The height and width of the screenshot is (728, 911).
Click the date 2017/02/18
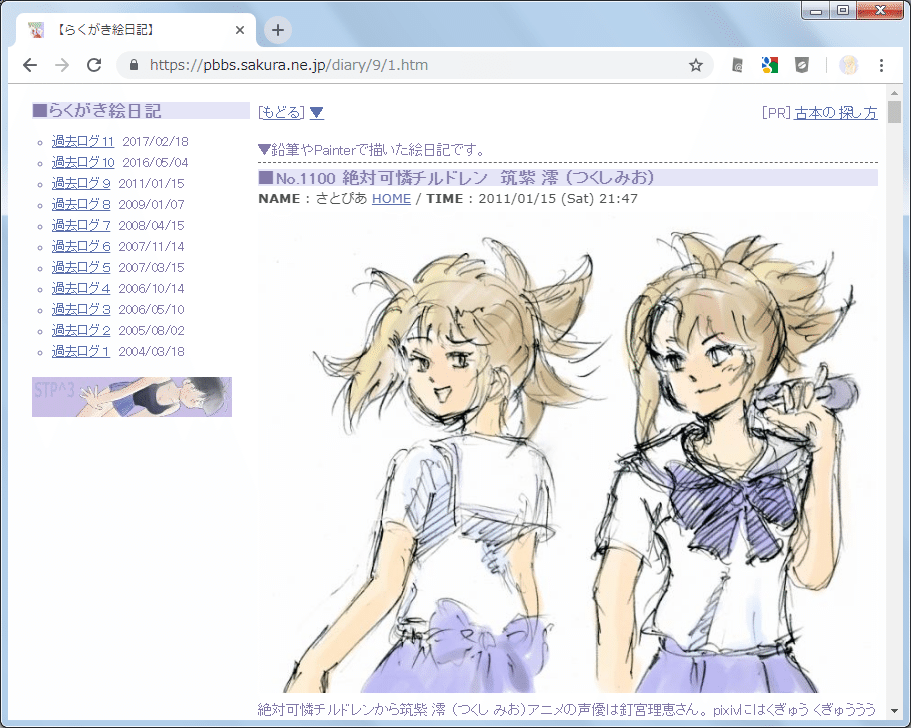pos(155,141)
